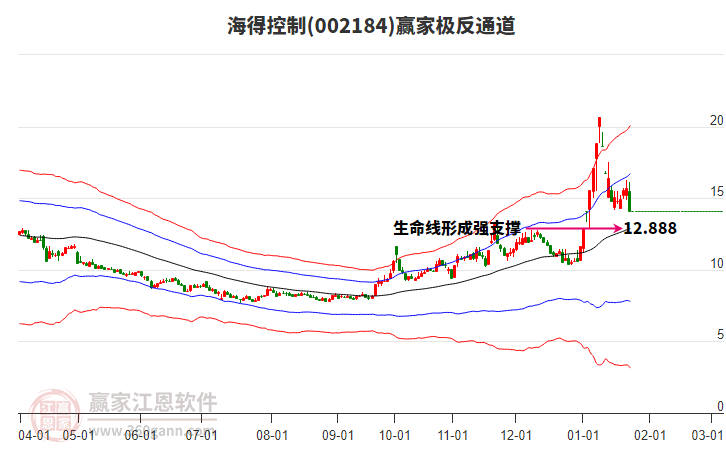Viewport: 726px width, 450px height.
Task: Click the y-axis label 20
Action: pyautogui.click(x=716, y=121)
